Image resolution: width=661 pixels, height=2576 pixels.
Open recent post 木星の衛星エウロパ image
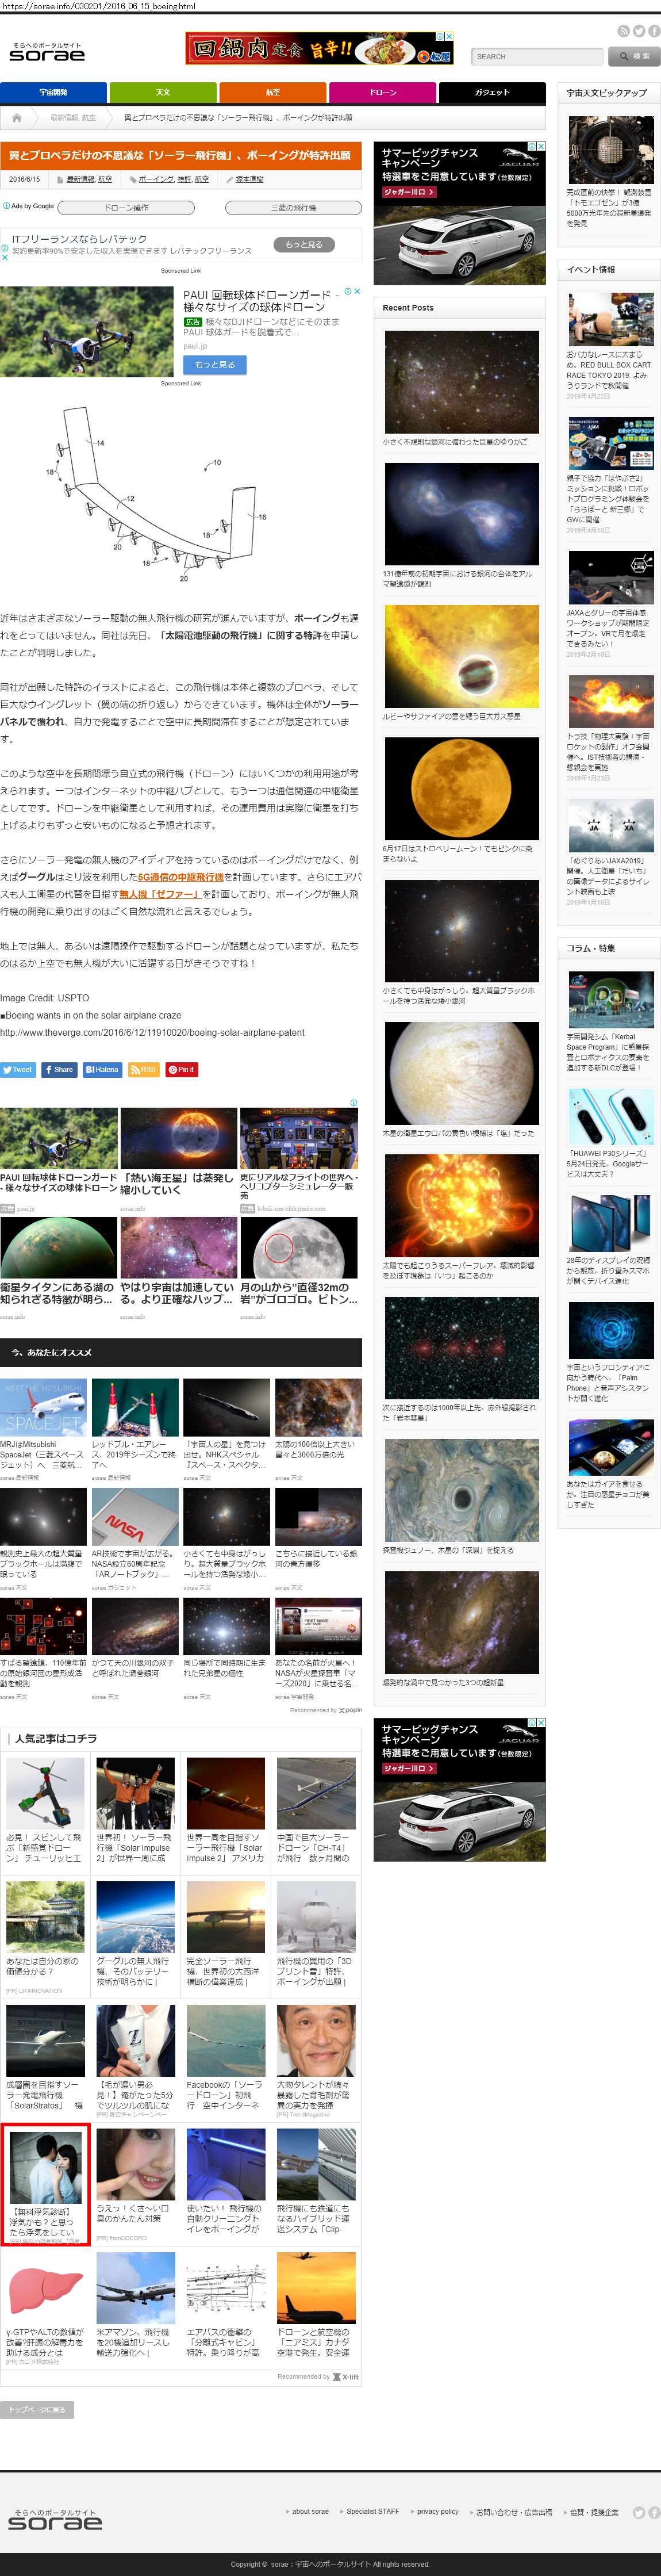tap(461, 1073)
